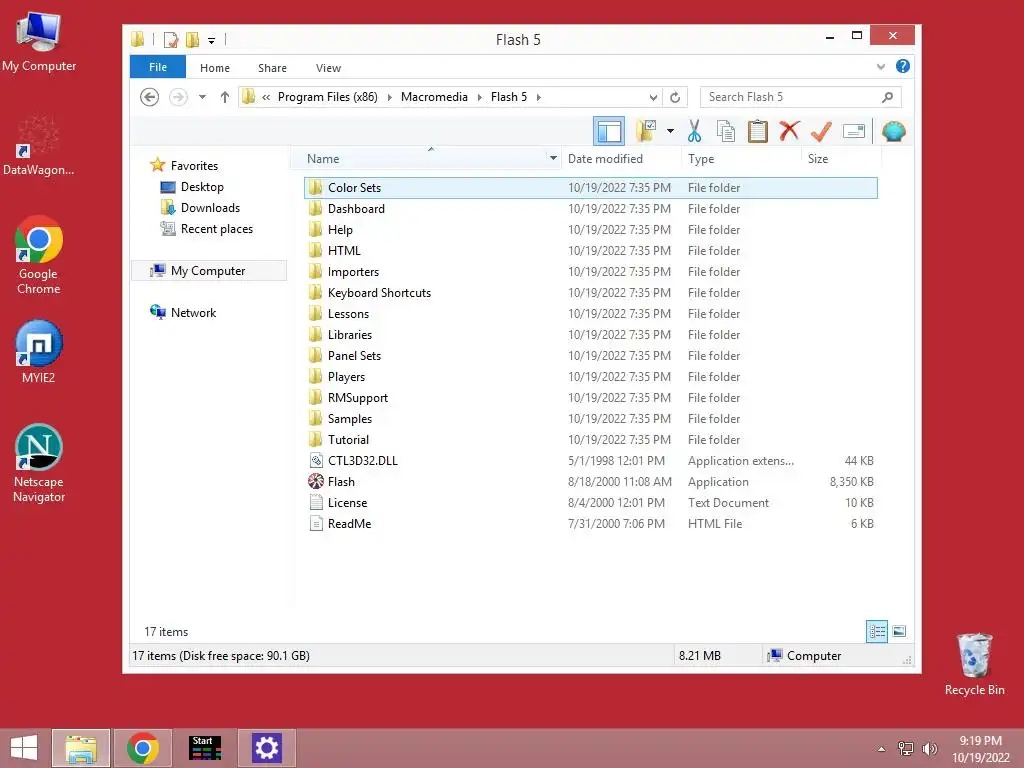The image size is (1024, 768).
Task: Click the Netscape Navigator desktop shortcut
Action: point(39,464)
